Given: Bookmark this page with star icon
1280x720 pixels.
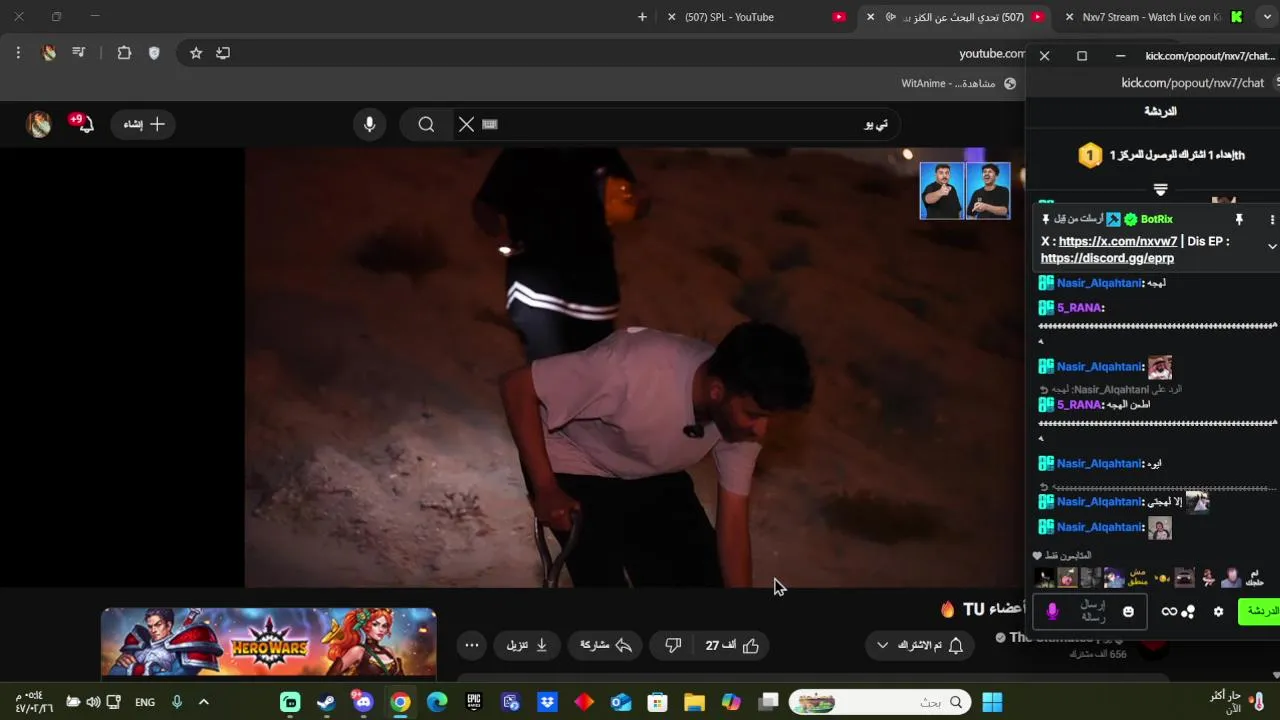Looking at the screenshot, I should 196,53.
